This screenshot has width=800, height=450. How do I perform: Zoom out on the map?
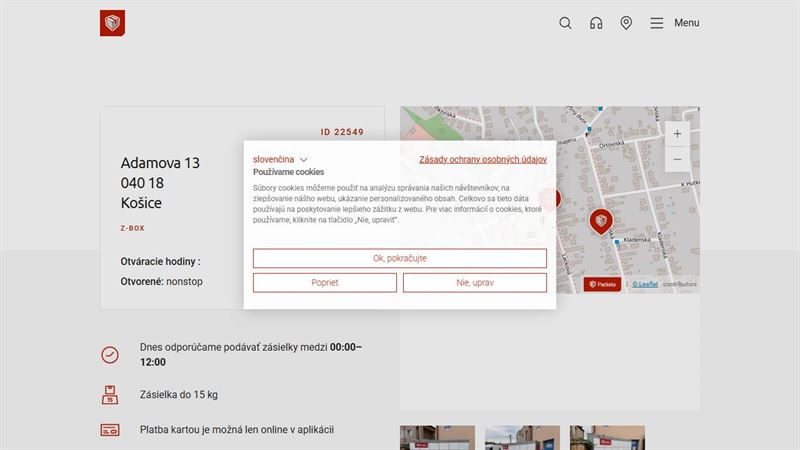pos(677,159)
